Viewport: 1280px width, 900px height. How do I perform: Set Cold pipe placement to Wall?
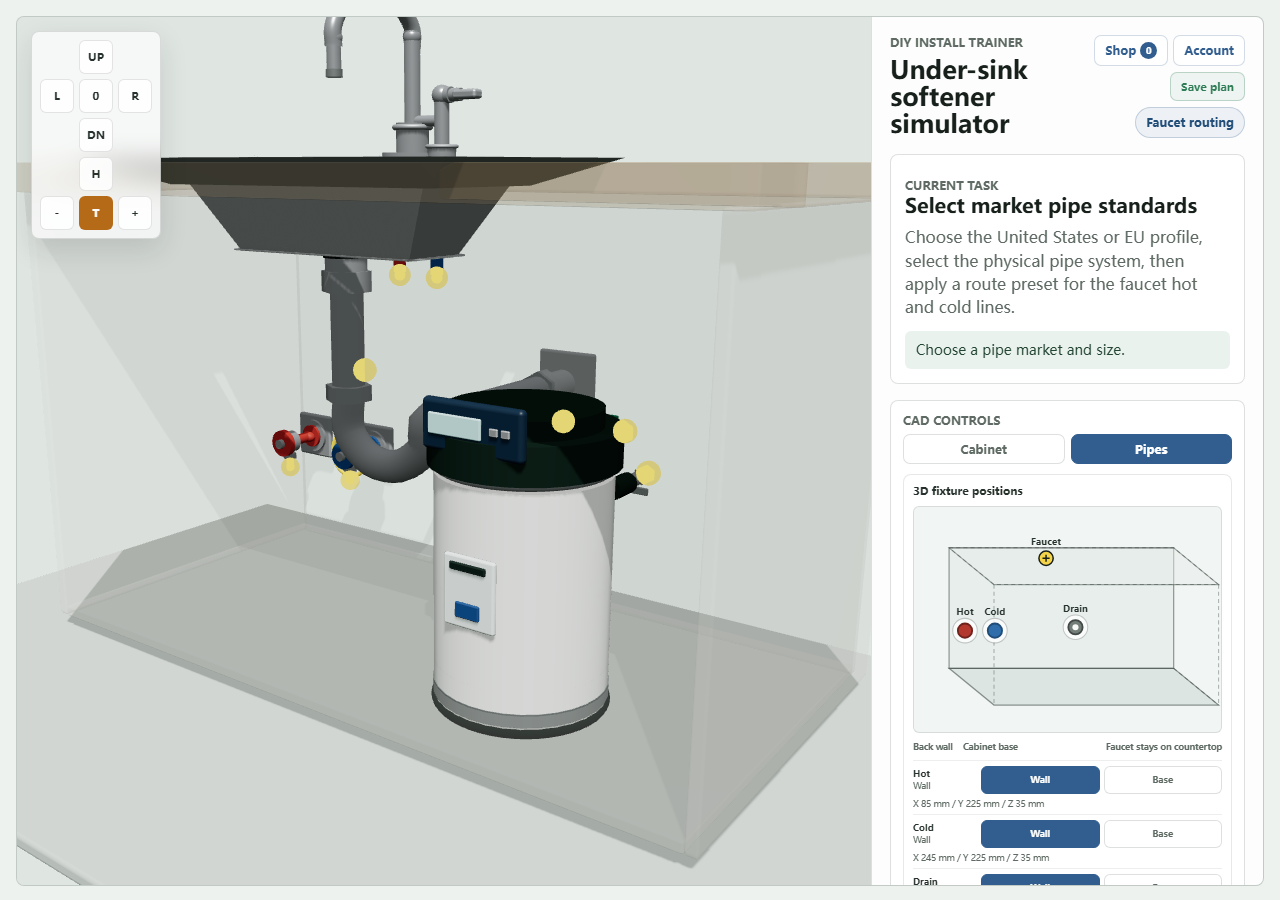tap(1040, 834)
